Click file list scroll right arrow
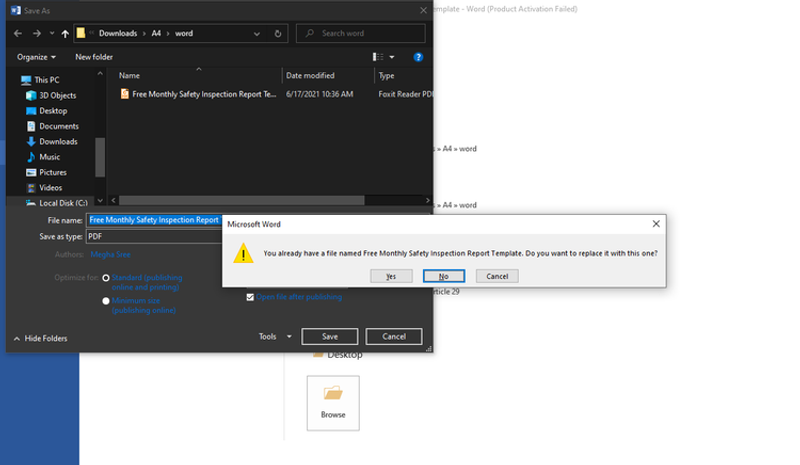 coord(428,201)
